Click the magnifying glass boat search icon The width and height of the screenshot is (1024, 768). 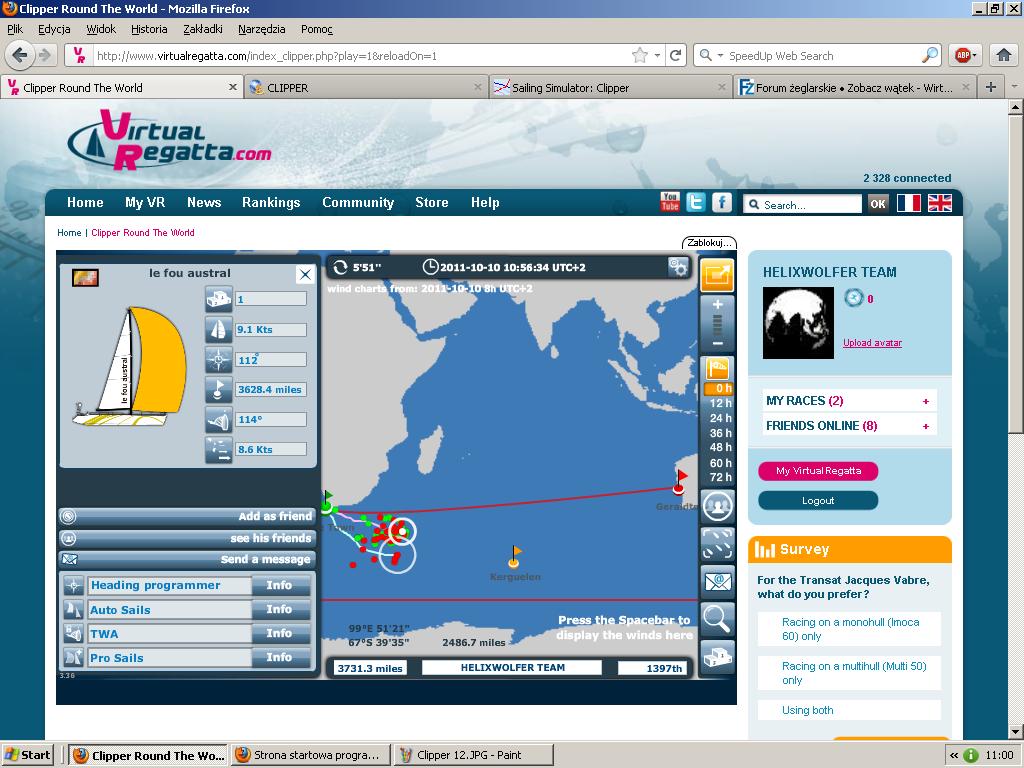(x=717, y=619)
